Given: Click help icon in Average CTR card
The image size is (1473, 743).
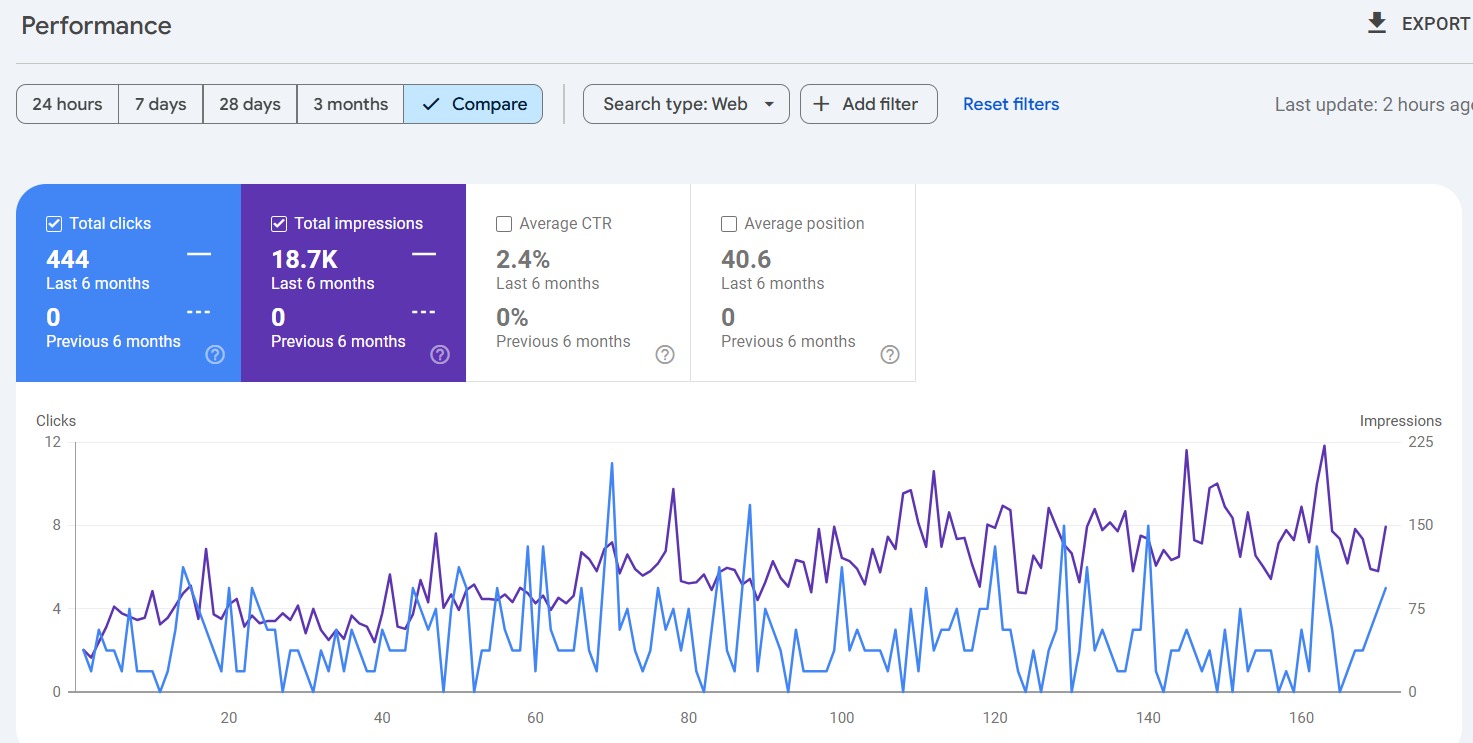Looking at the screenshot, I should click(x=665, y=355).
